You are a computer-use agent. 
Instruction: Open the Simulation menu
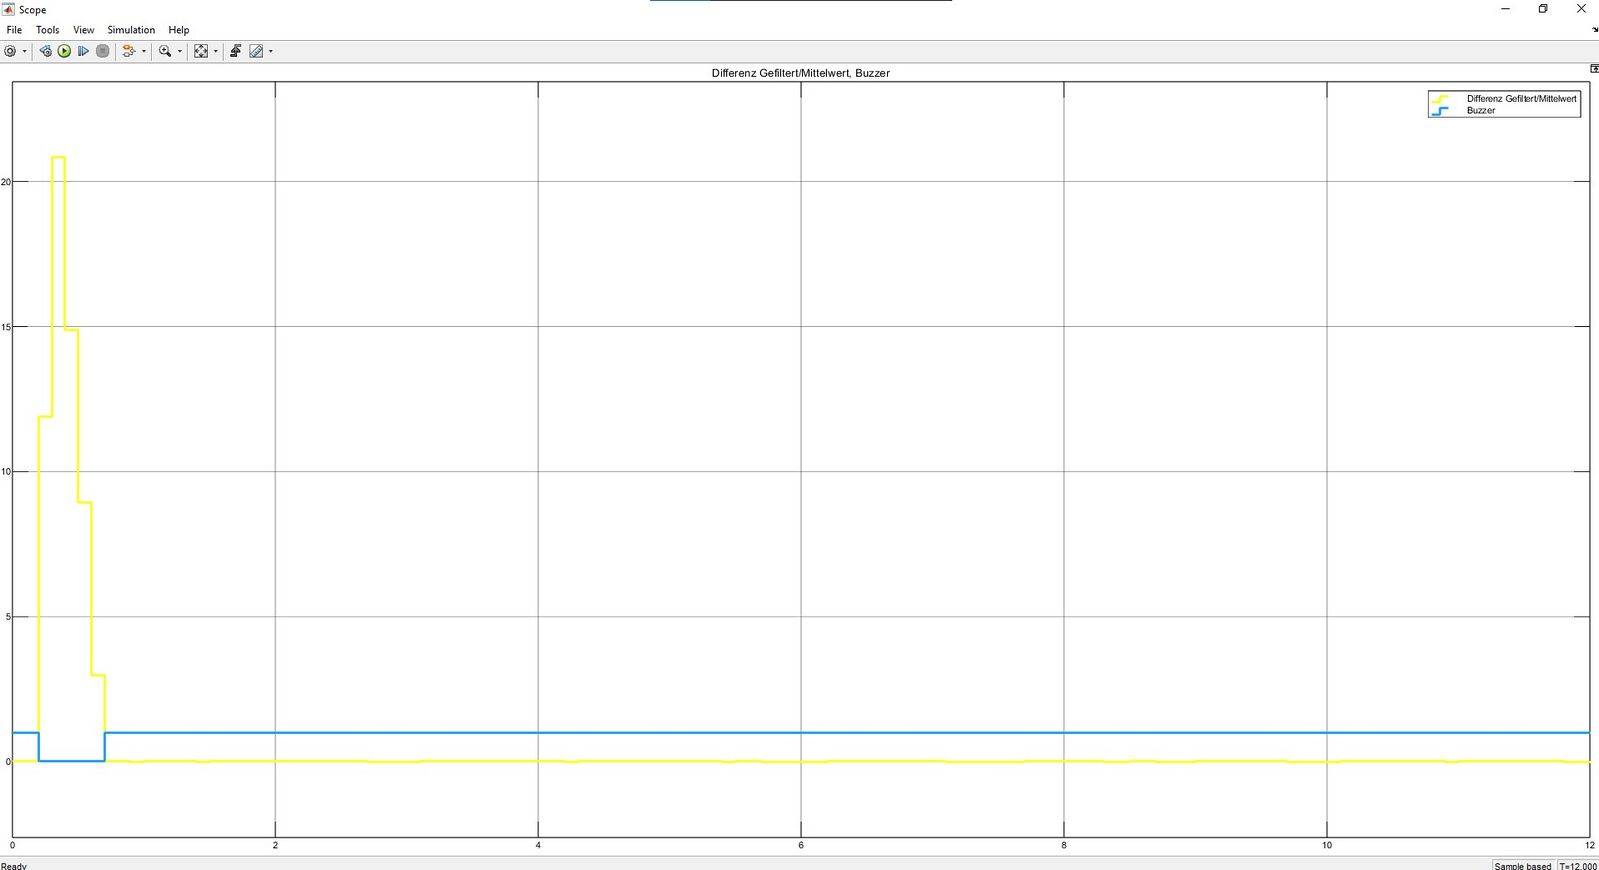pyautogui.click(x=131, y=30)
